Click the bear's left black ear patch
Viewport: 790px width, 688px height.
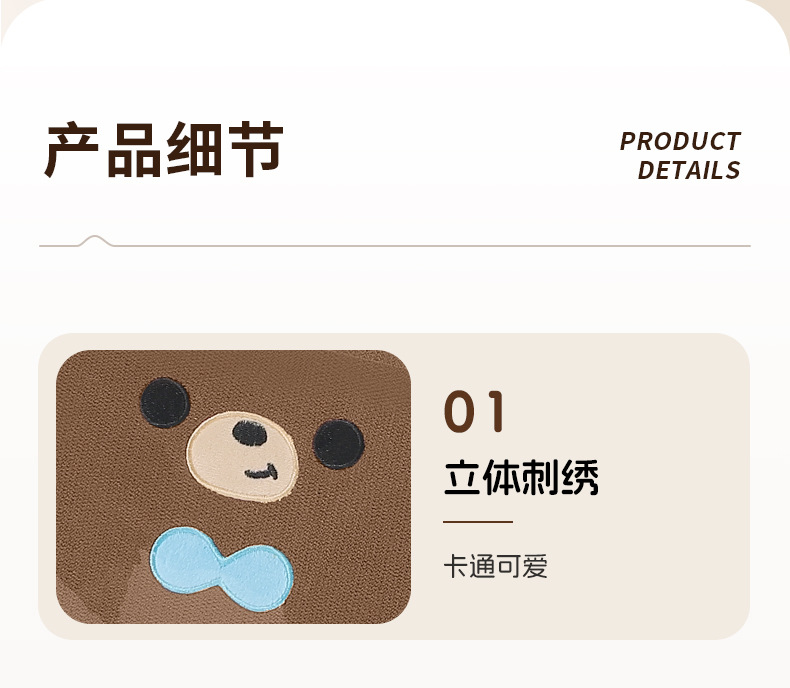pyautogui.click(x=165, y=403)
